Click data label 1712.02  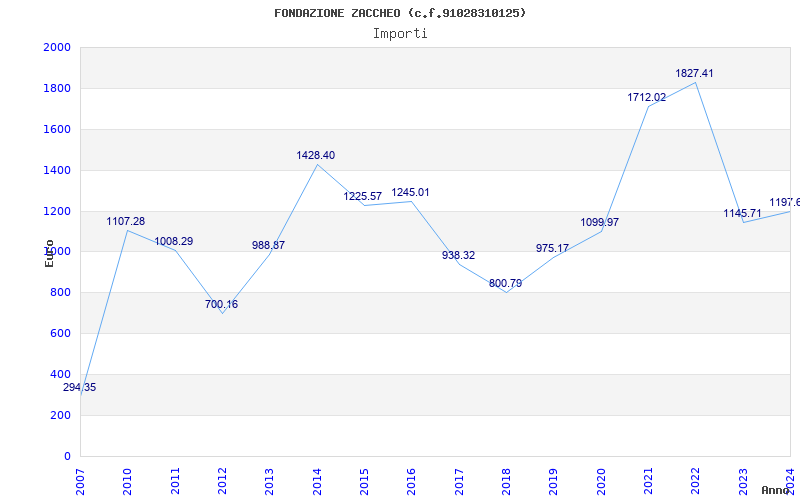[x=647, y=97]
